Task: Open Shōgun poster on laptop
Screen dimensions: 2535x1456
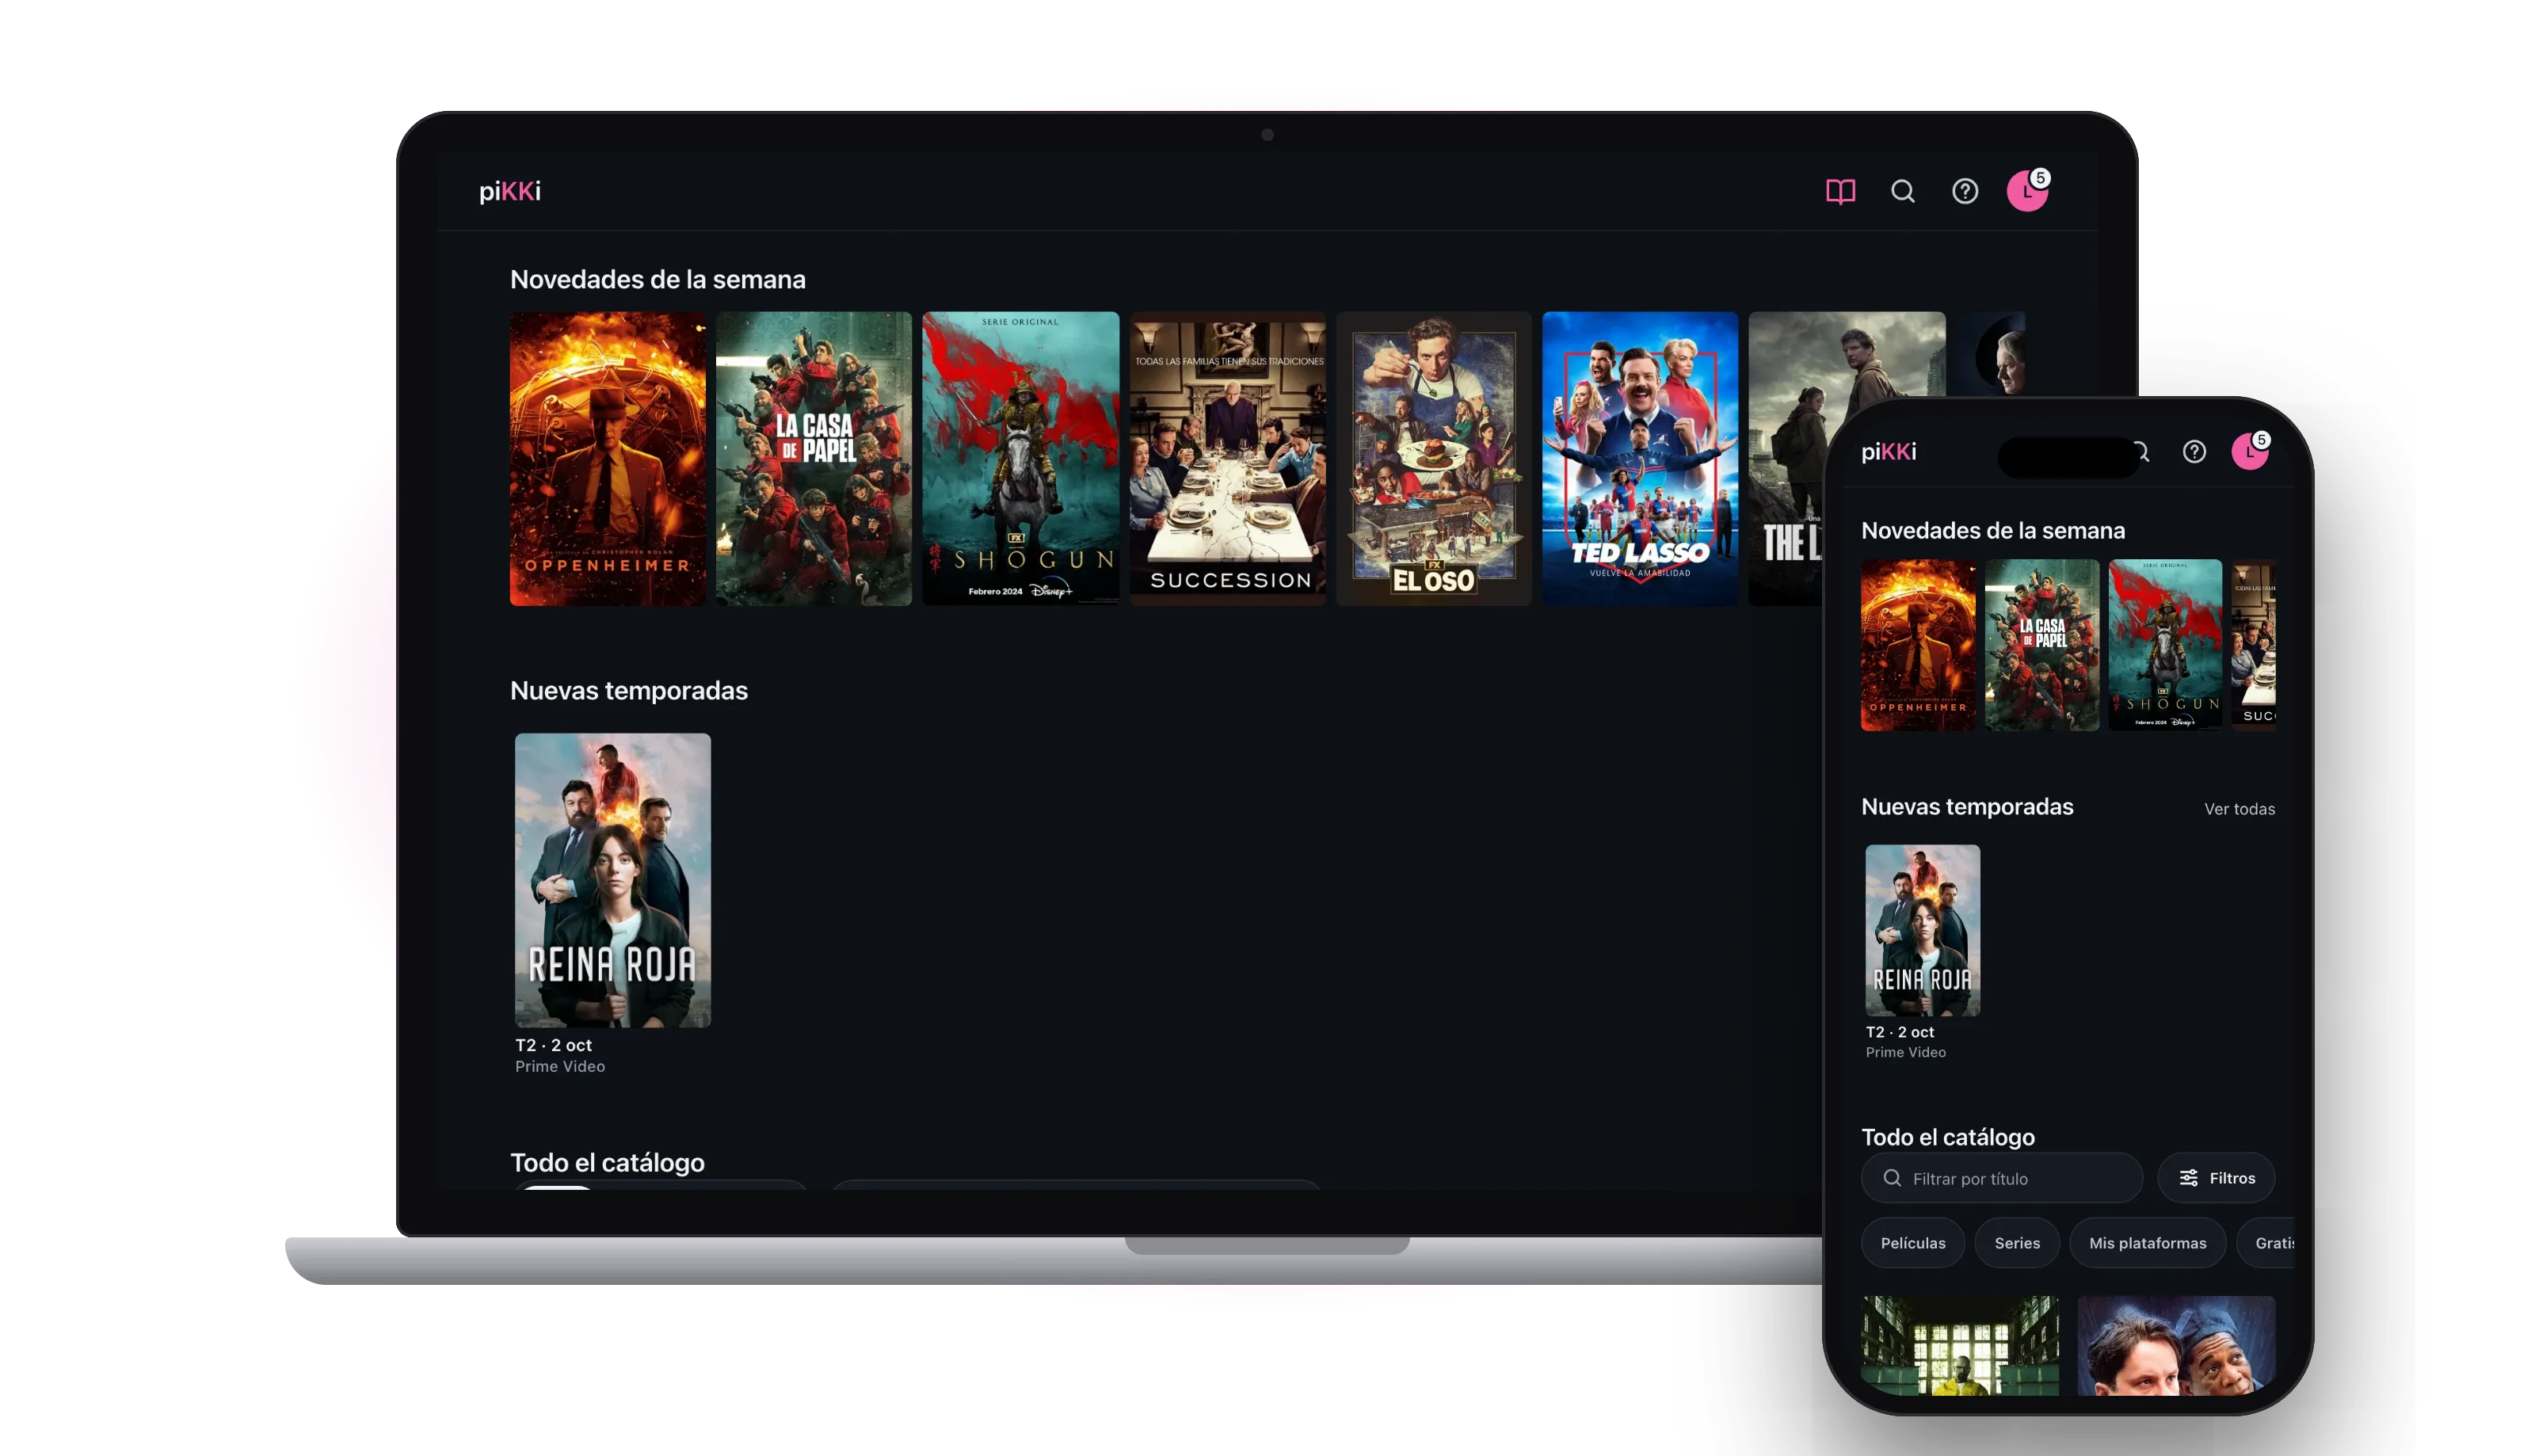Action: click(x=1020, y=459)
